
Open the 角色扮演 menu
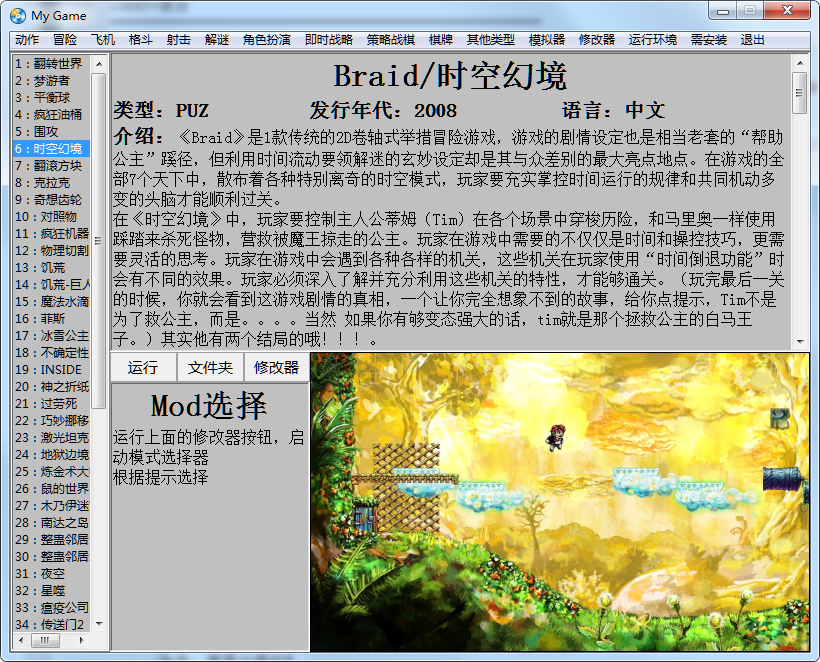pyautogui.click(x=266, y=40)
